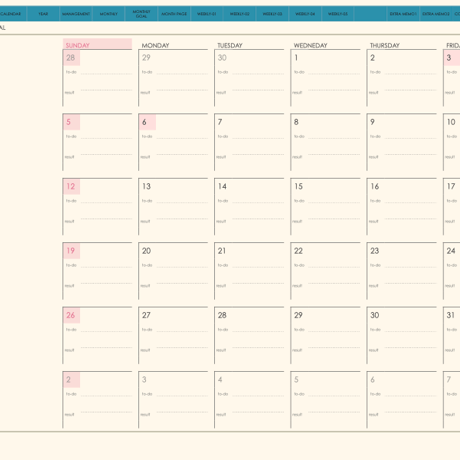
Task: Select the MONTHLY tab
Action: click(109, 14)
